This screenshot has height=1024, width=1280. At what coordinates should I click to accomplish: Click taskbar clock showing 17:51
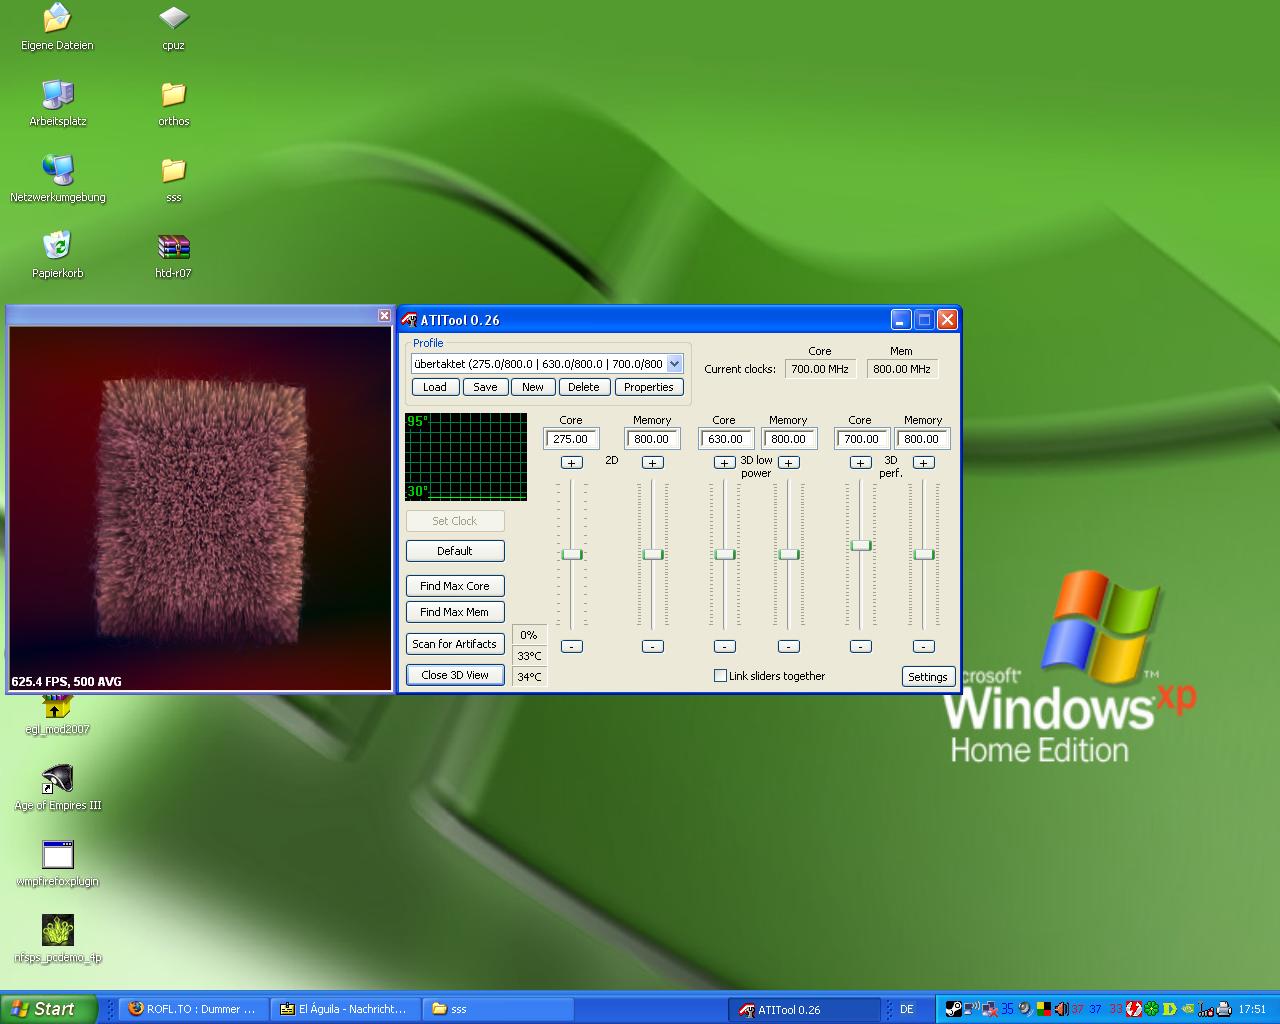(x=1252, y=1009)
